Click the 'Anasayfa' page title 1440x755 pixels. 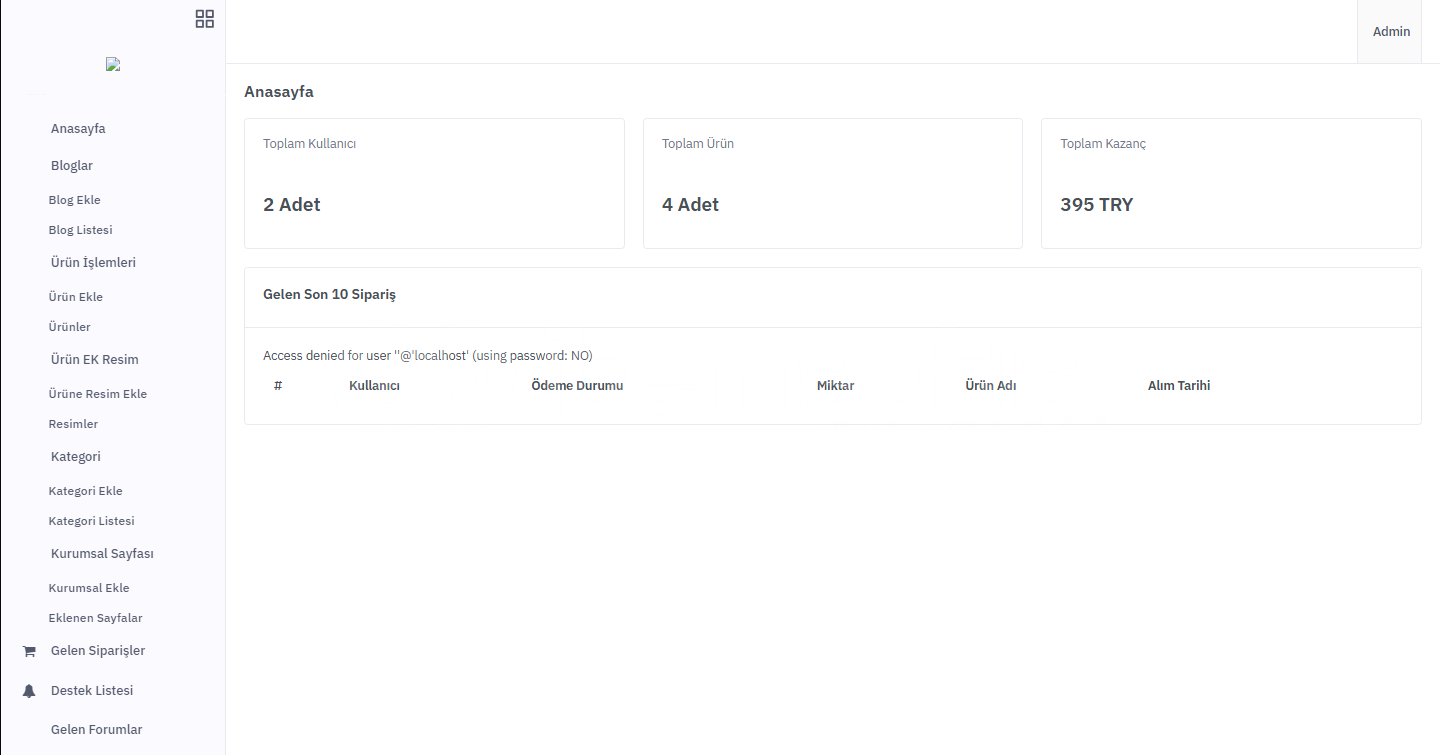click(279, 92)
